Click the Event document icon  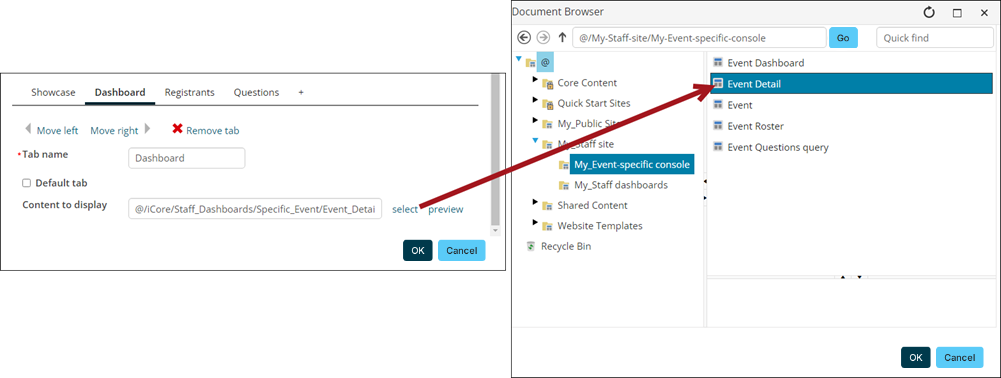pyautogui.click(x=718, y=105)
